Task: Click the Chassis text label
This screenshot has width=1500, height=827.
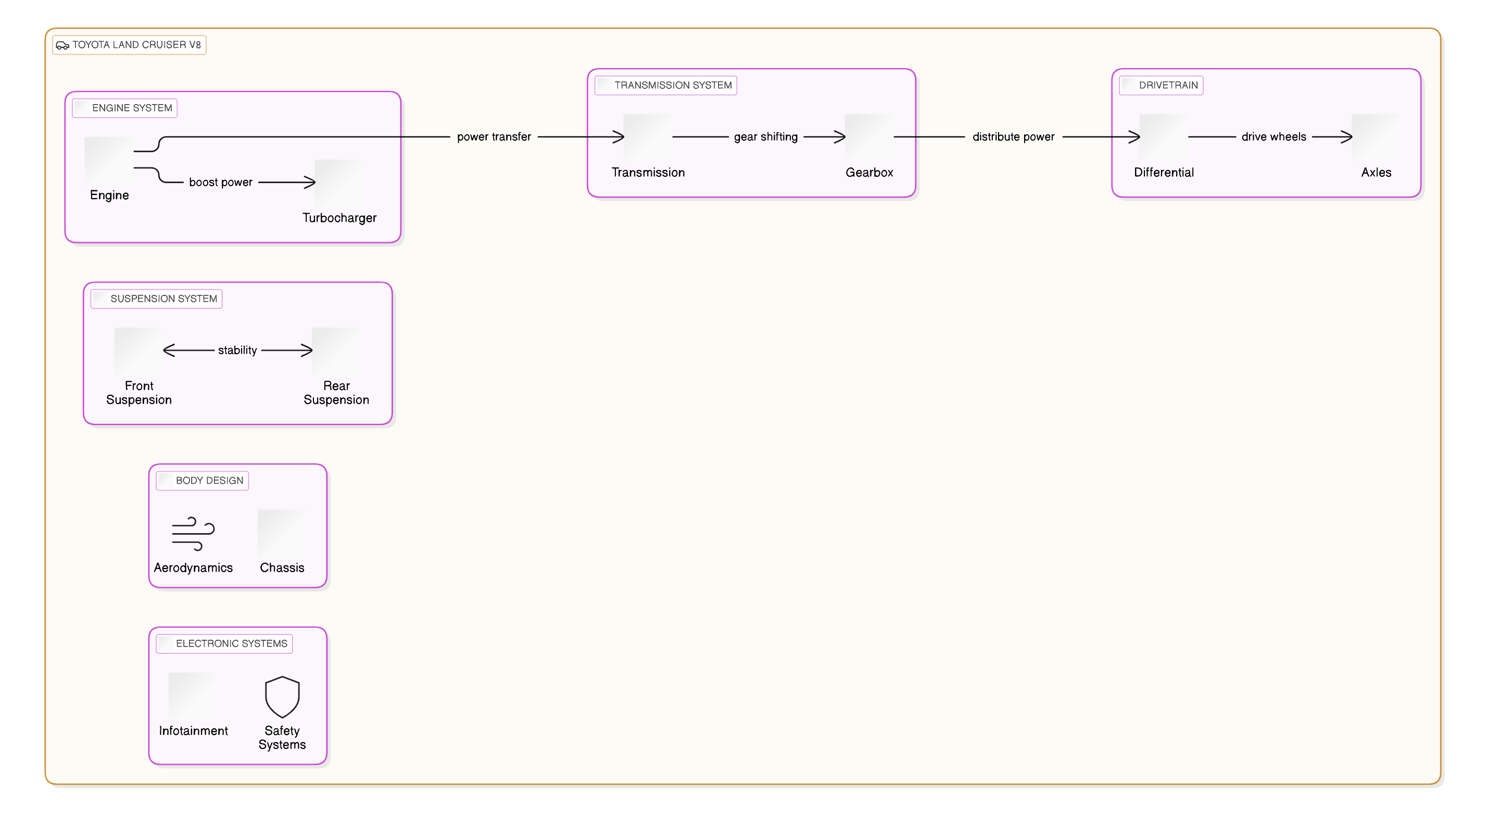Action: pos(282,568)
